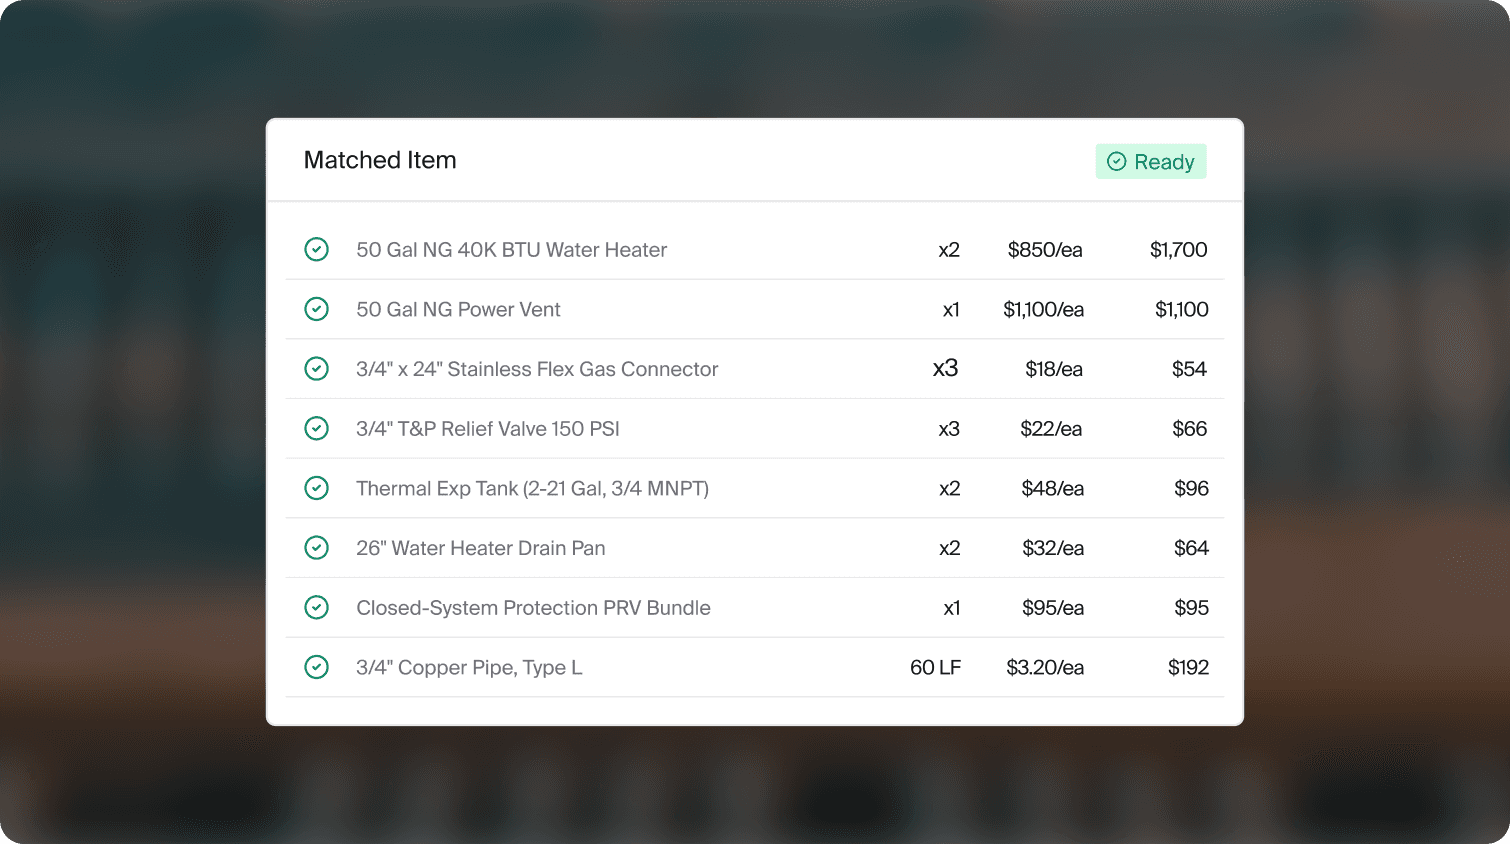The height and width of the screenshot is (844, 1510).
Task: Click the x3 quantity for T&P Relief Valve
Action: tap(949, 429)
